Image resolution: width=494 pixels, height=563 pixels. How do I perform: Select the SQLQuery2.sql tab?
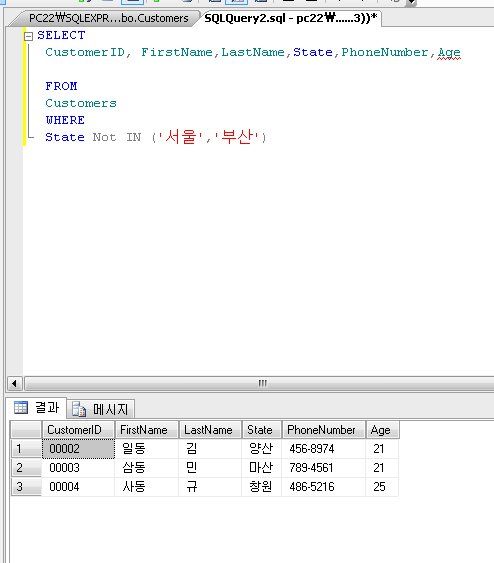pos(290,18)
